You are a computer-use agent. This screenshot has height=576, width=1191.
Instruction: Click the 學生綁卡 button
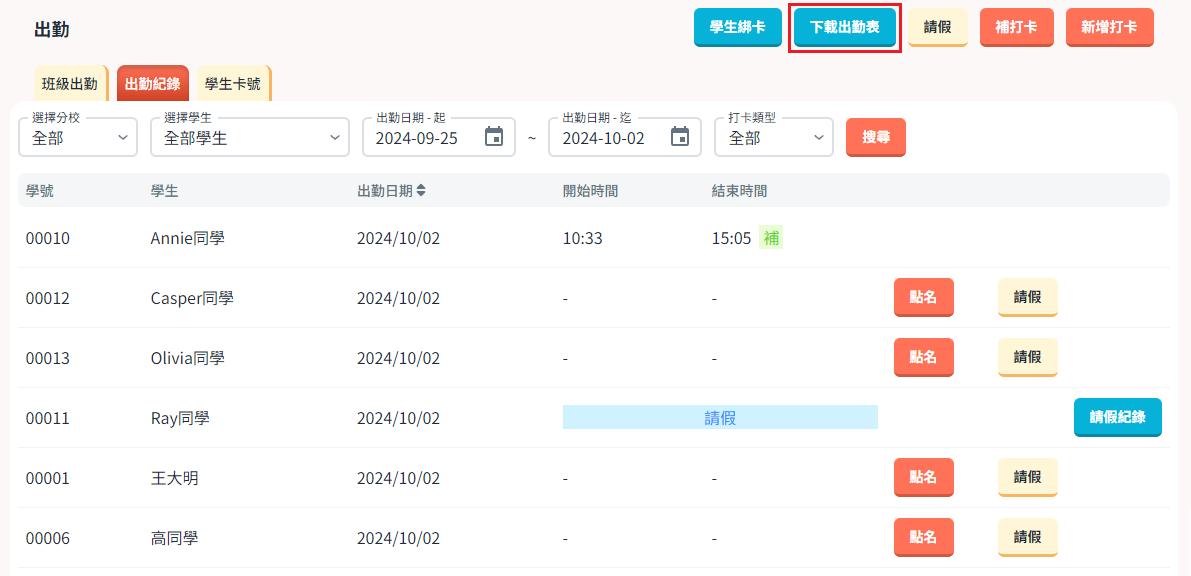coord(738,27)
